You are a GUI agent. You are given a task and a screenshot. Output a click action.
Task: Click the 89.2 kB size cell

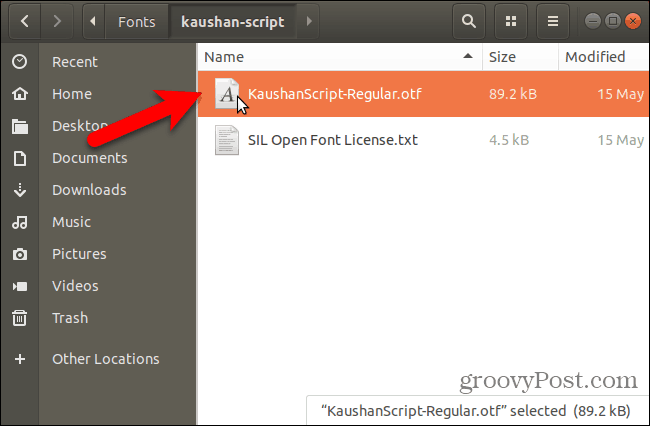click(x=513, y=94)
